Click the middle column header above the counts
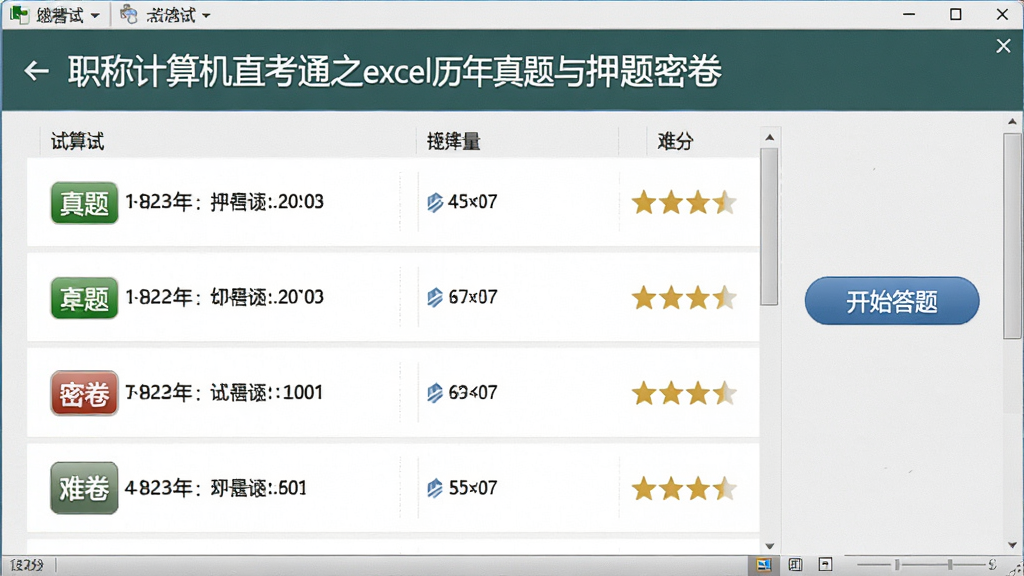 point(453,141)
